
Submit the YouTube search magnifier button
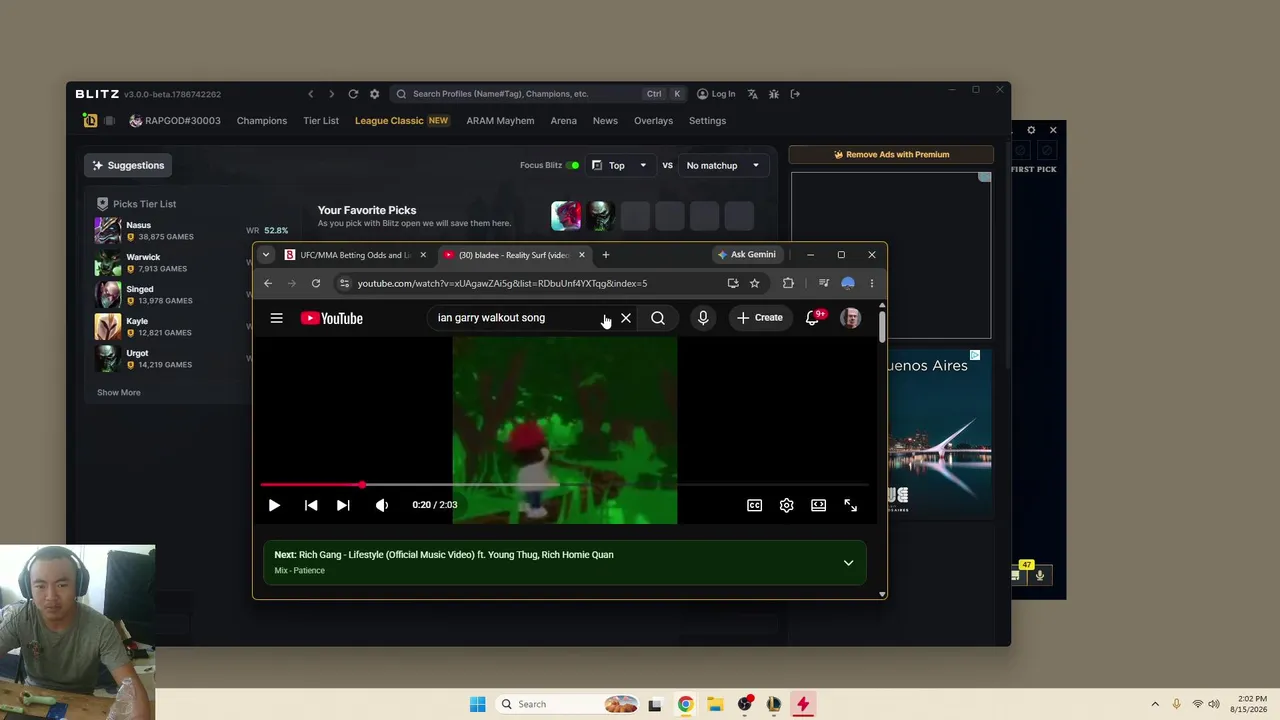[658, 318]
